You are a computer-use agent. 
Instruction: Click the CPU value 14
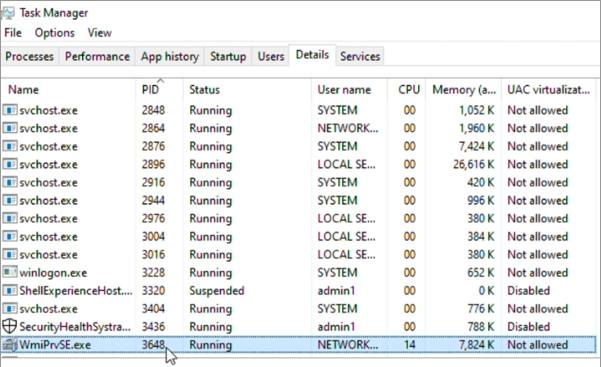(x=409, y=344)
